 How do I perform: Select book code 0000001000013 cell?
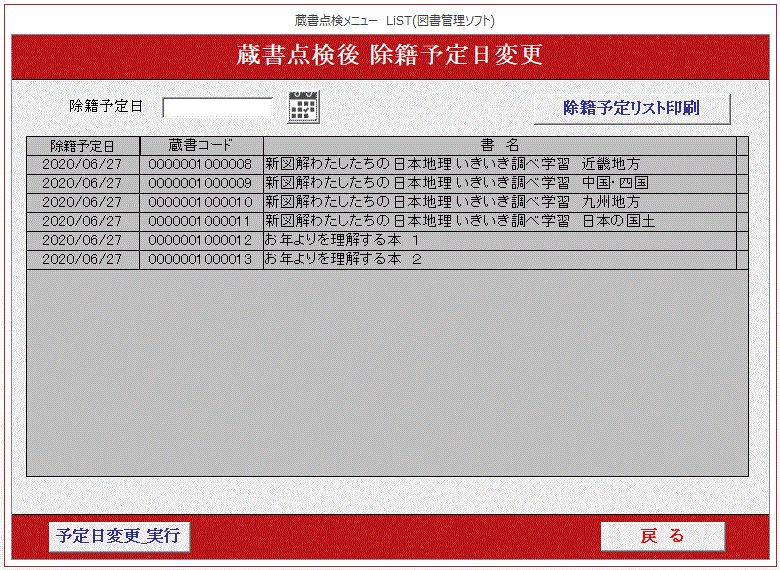click(201, 259)
